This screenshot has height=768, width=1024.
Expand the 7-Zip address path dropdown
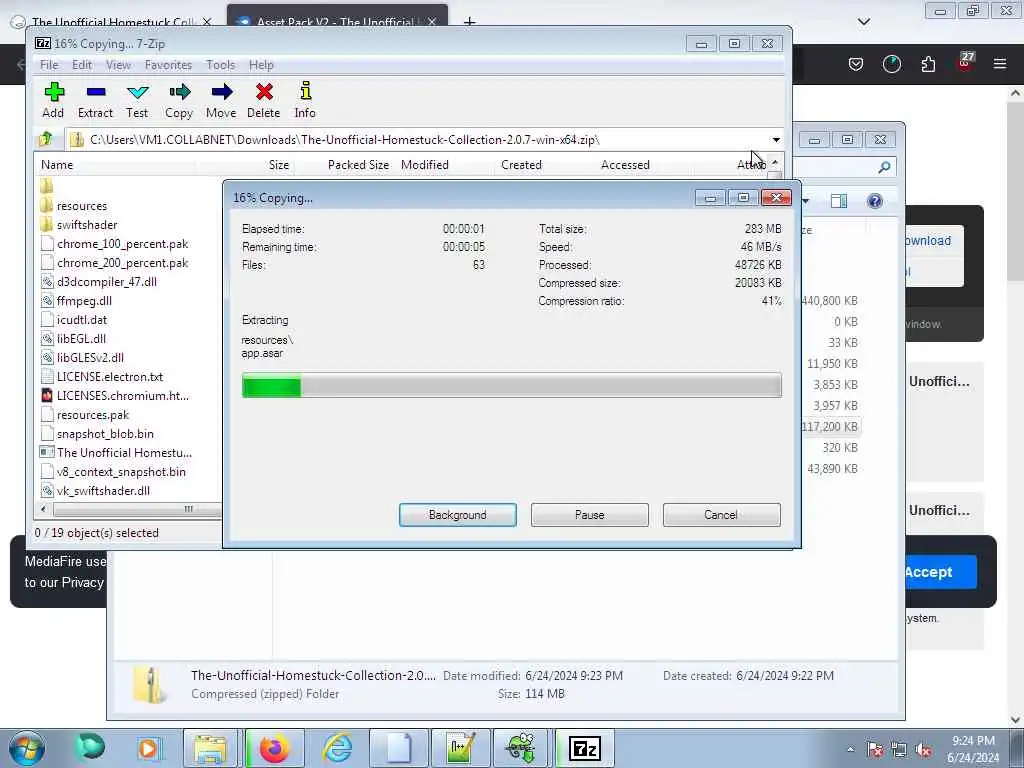click(776, 139)
